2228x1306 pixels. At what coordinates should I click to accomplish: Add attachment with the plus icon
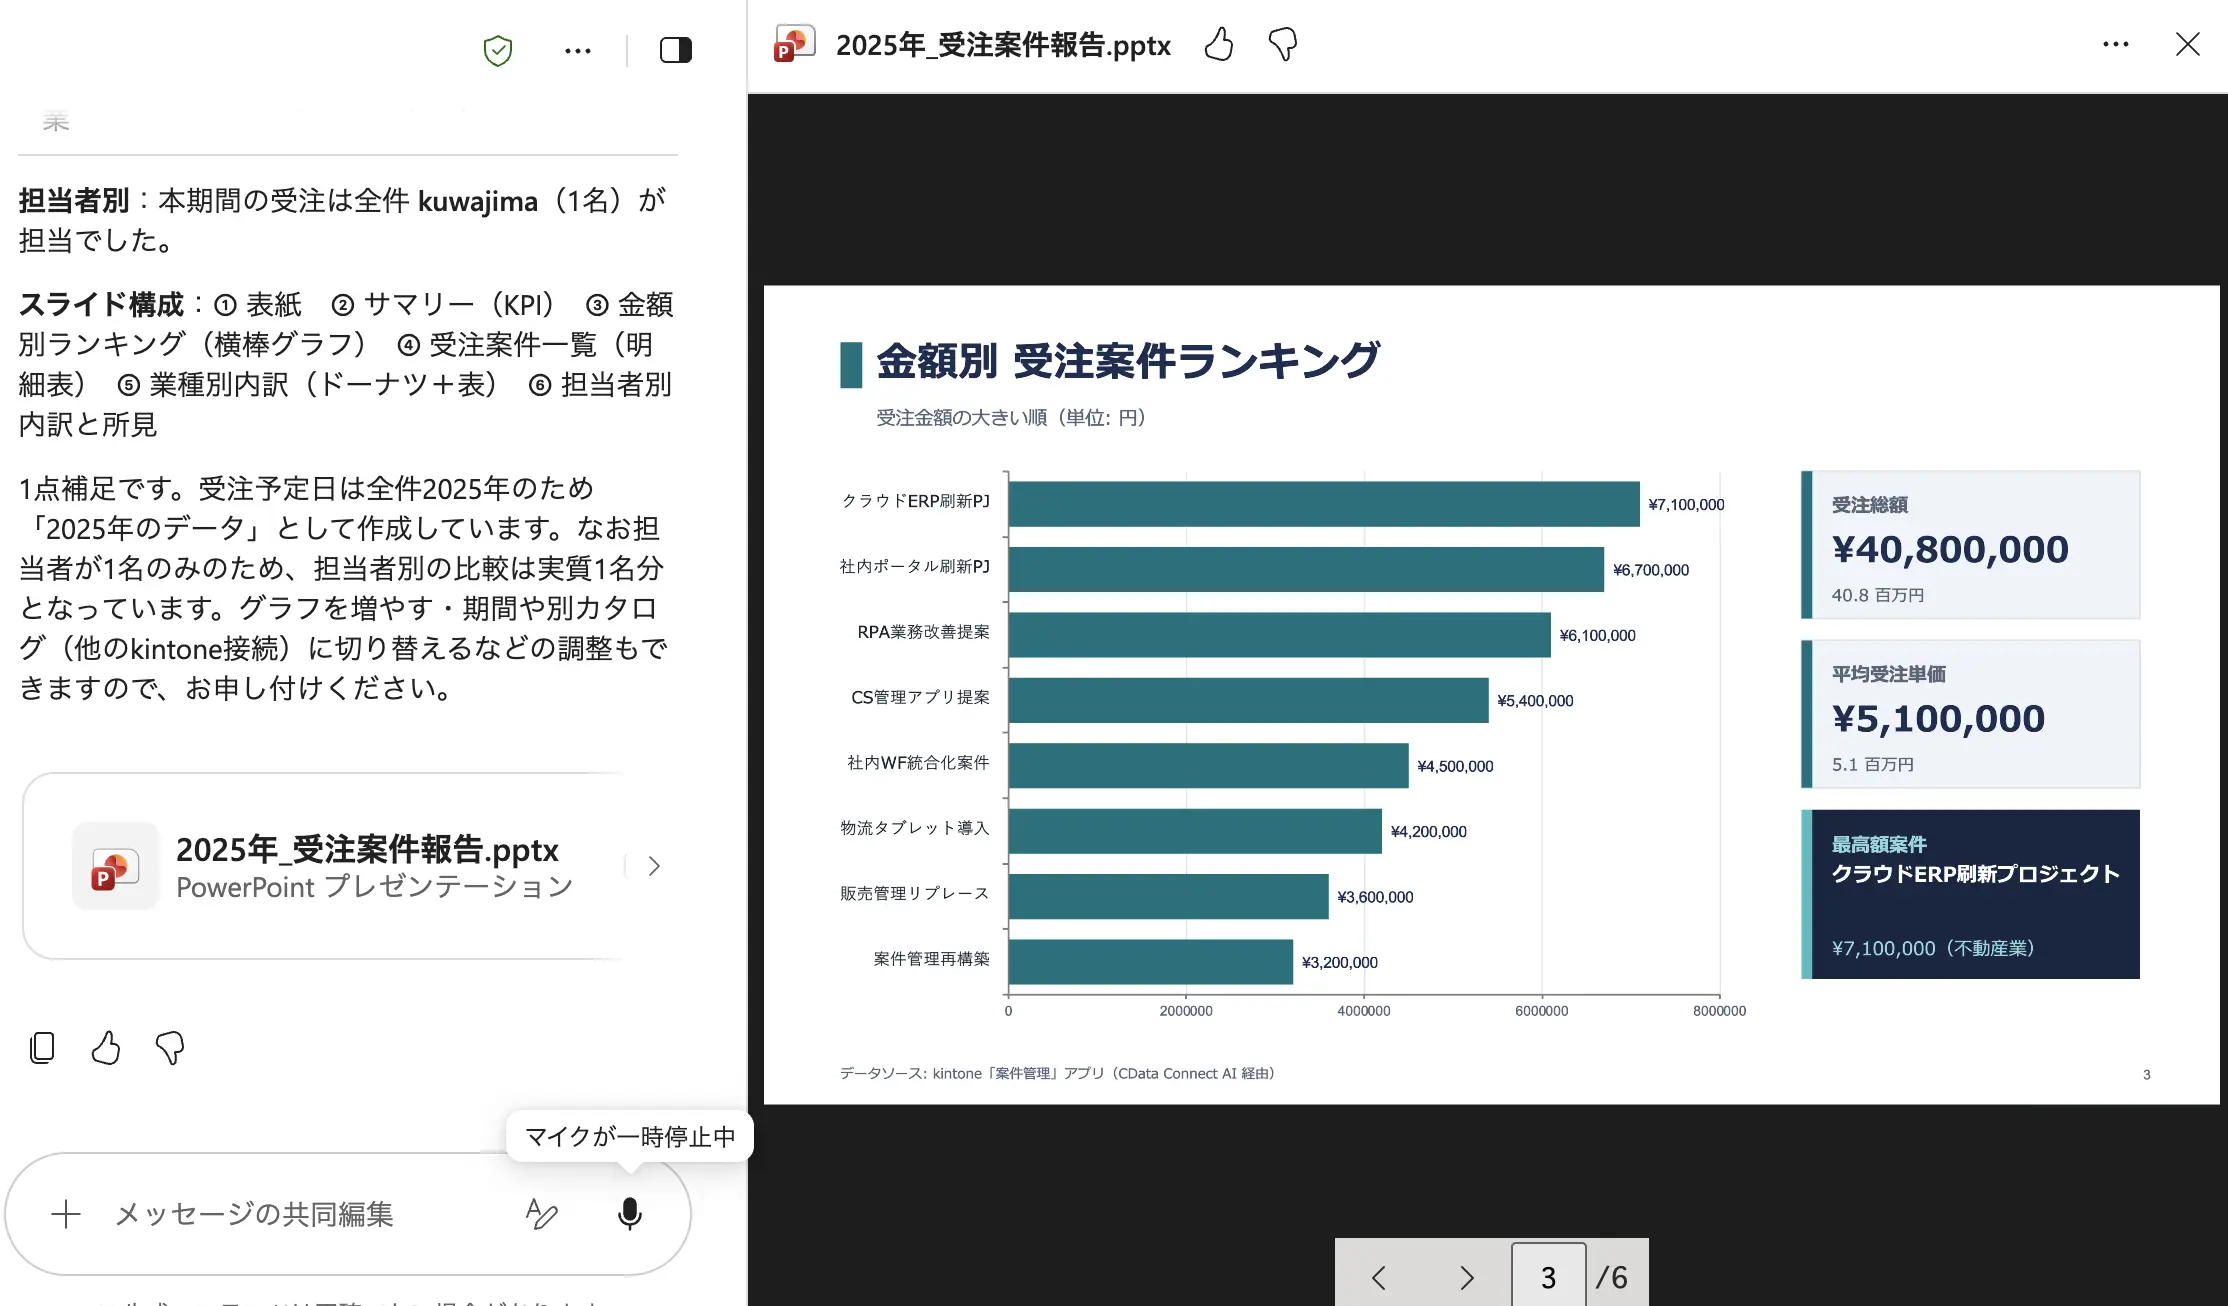click(66, 1214)
